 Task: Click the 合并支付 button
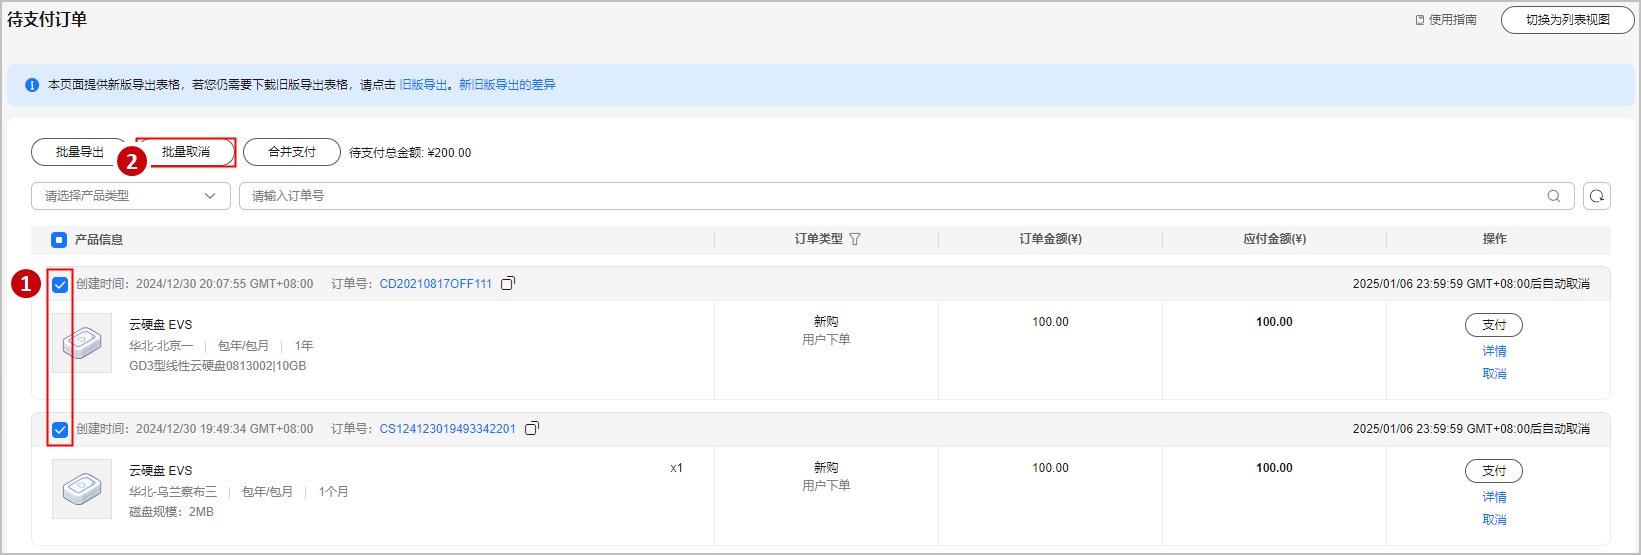[292, 152]
